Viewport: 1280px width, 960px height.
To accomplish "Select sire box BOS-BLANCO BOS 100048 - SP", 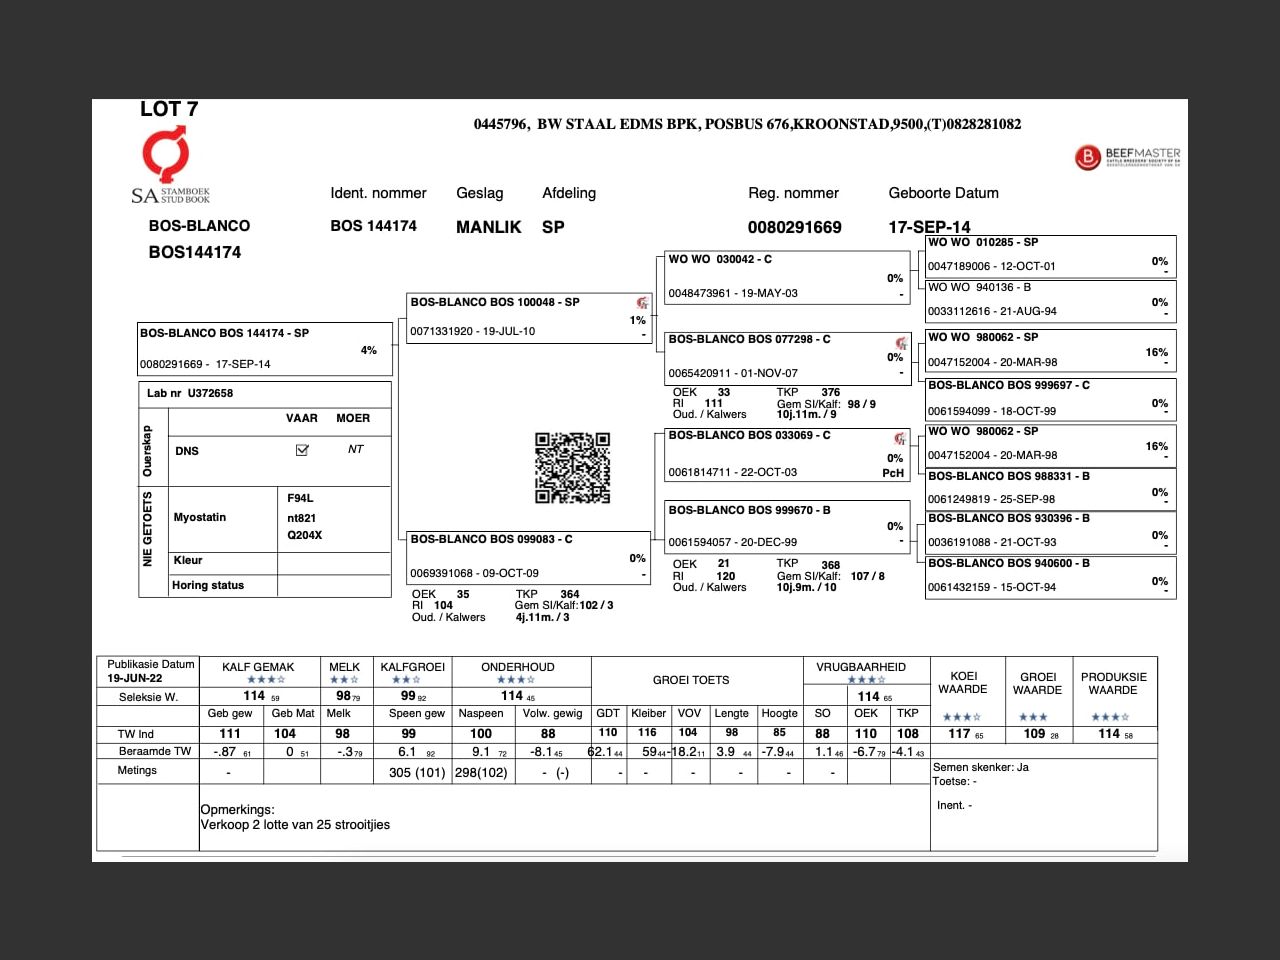I will coord(528,317).
